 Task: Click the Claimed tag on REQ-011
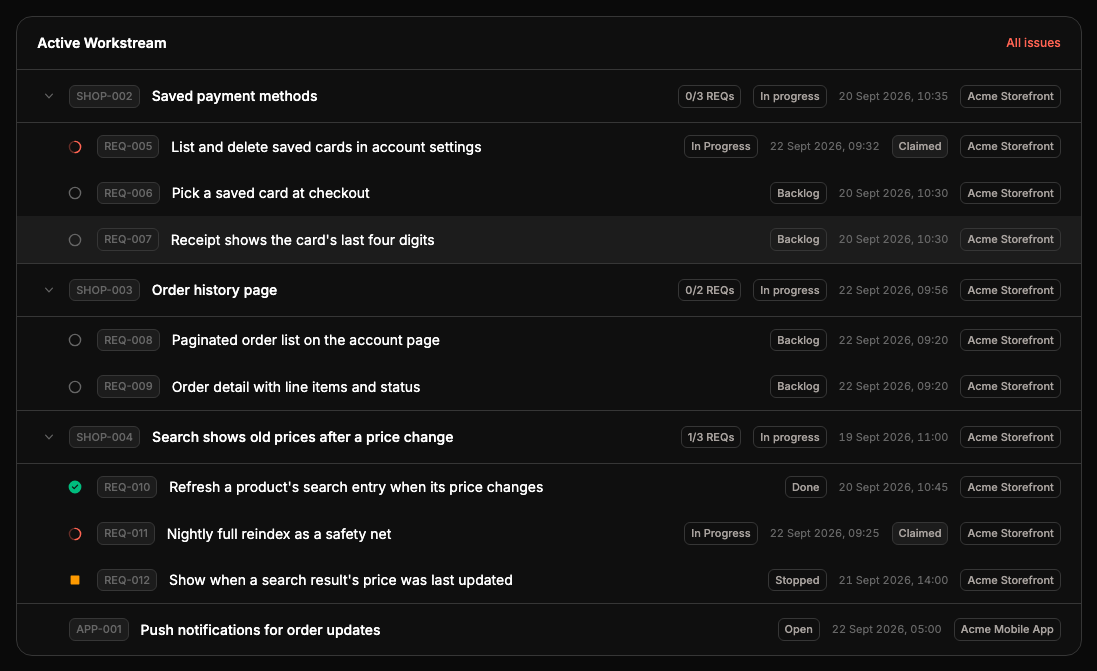(920, 533)
